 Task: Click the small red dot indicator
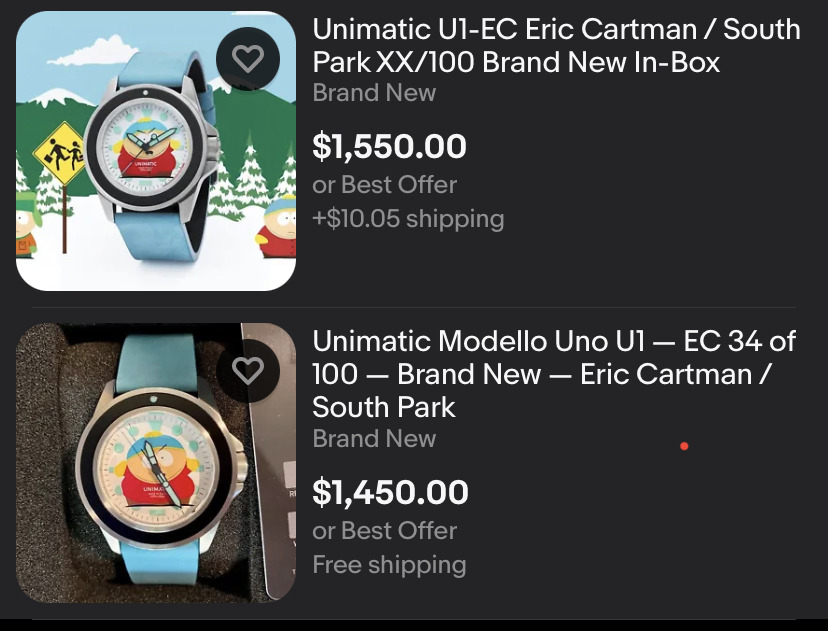click(684, 446)
